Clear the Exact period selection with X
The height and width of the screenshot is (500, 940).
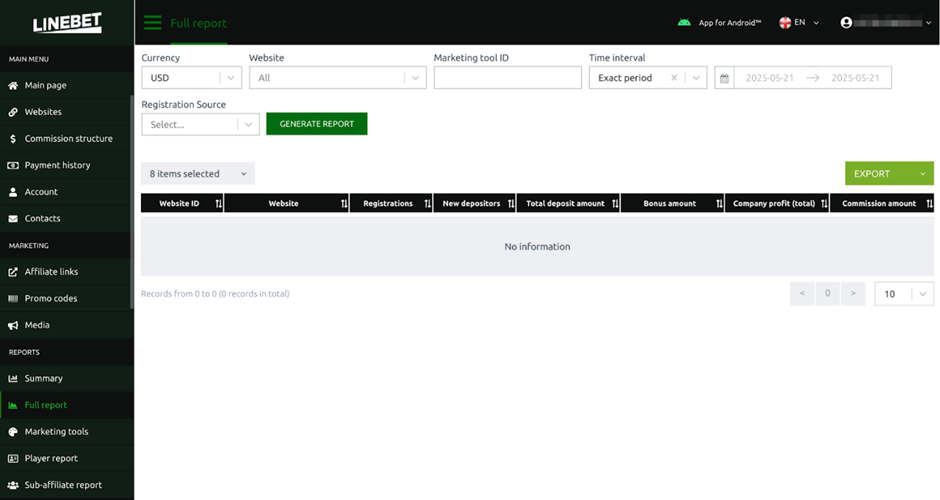point(674,78)
